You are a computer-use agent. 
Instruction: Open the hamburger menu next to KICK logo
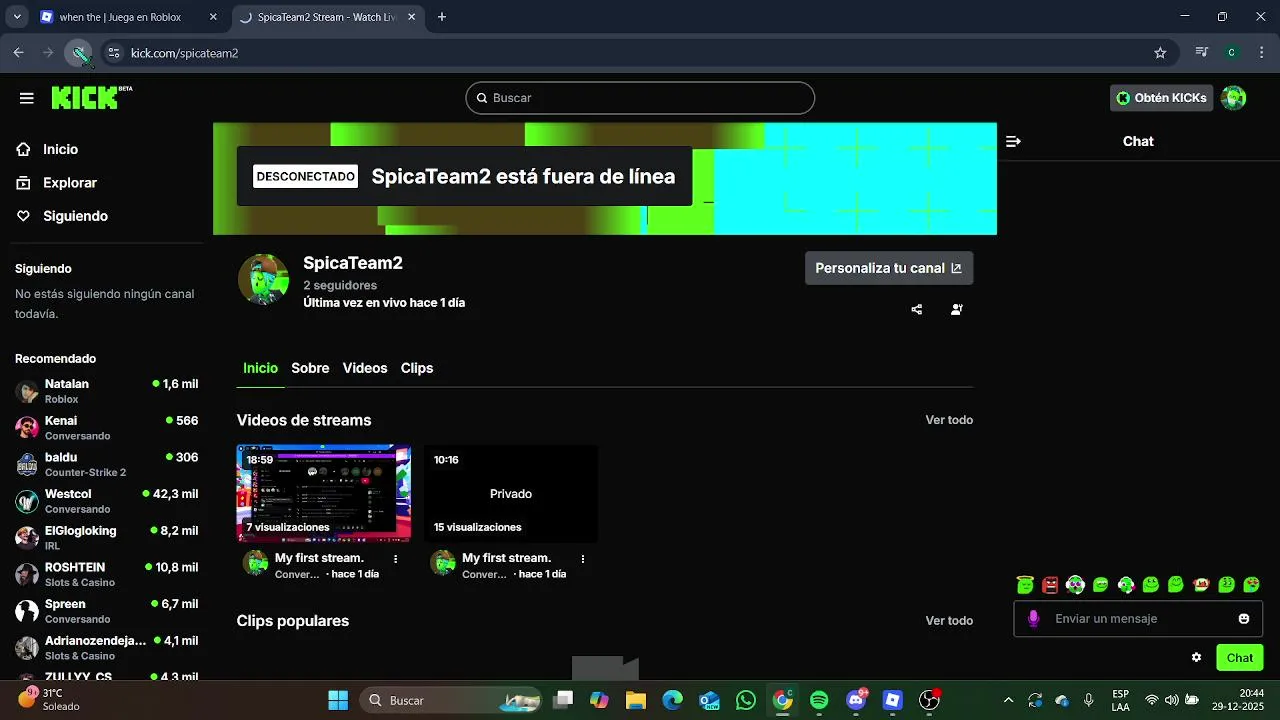click(27, 98)
